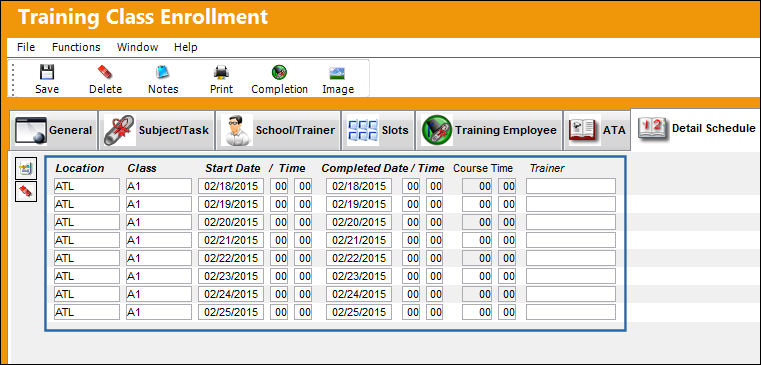The width and height of the screenshot is (761, 365).
Task: Click course time hours field in 02/25/2015 row
Action: pyautogui.click(x=477, y=312)
